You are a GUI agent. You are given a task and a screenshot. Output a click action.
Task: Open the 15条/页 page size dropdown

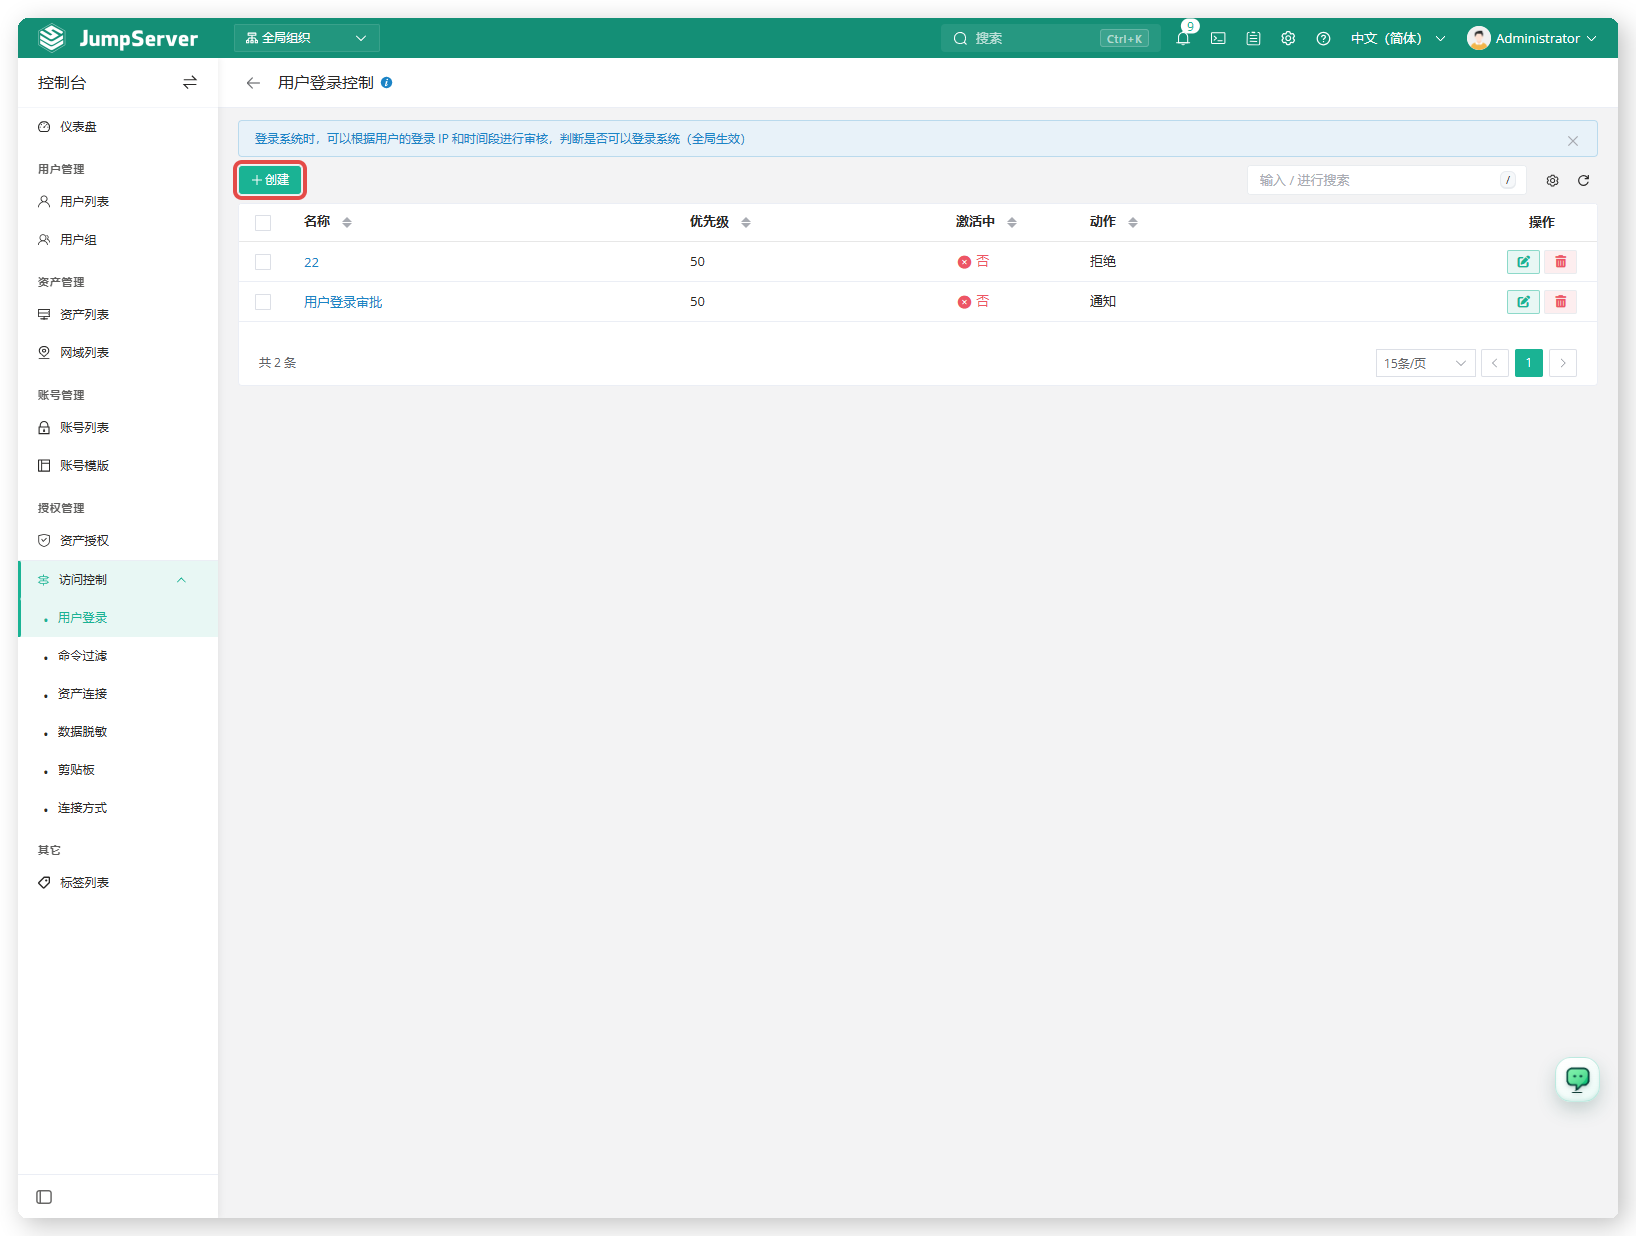pyautogui.click(x=1425, y=363)
